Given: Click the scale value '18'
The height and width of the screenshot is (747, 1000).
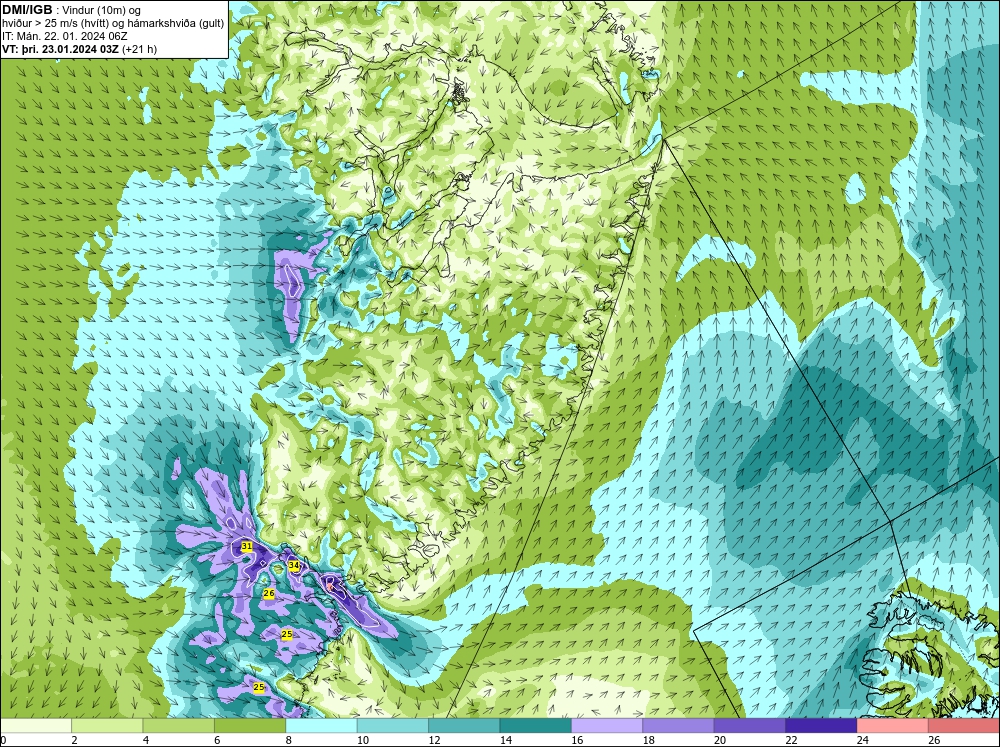Looking at the screenshot, I should 648,740.
